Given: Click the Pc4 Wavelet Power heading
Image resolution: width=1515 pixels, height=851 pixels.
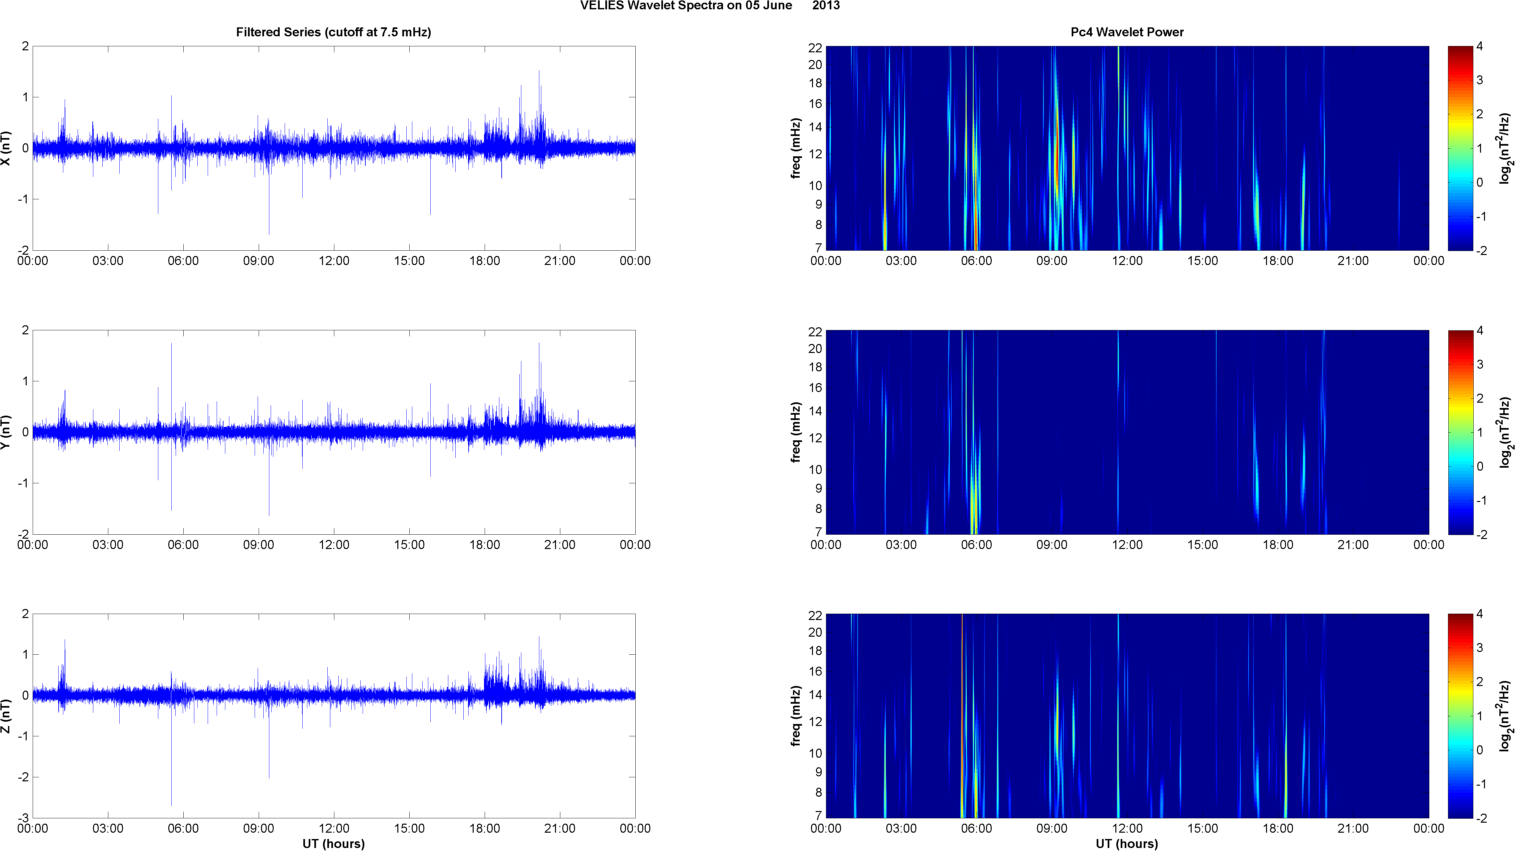Looking at the screenshot, I should click(1127, 32).
